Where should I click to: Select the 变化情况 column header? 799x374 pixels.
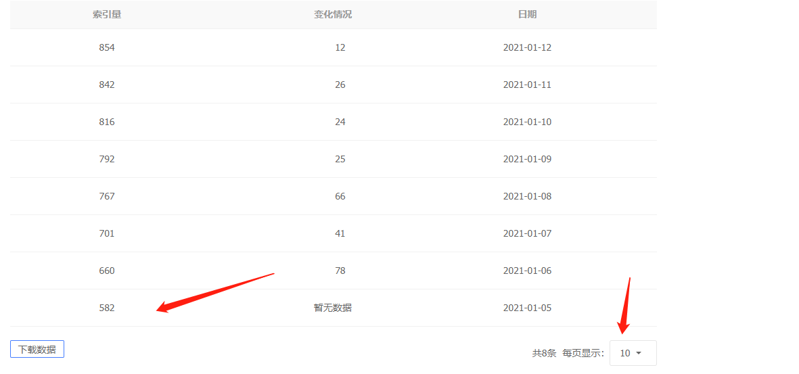tap(333, 14)
